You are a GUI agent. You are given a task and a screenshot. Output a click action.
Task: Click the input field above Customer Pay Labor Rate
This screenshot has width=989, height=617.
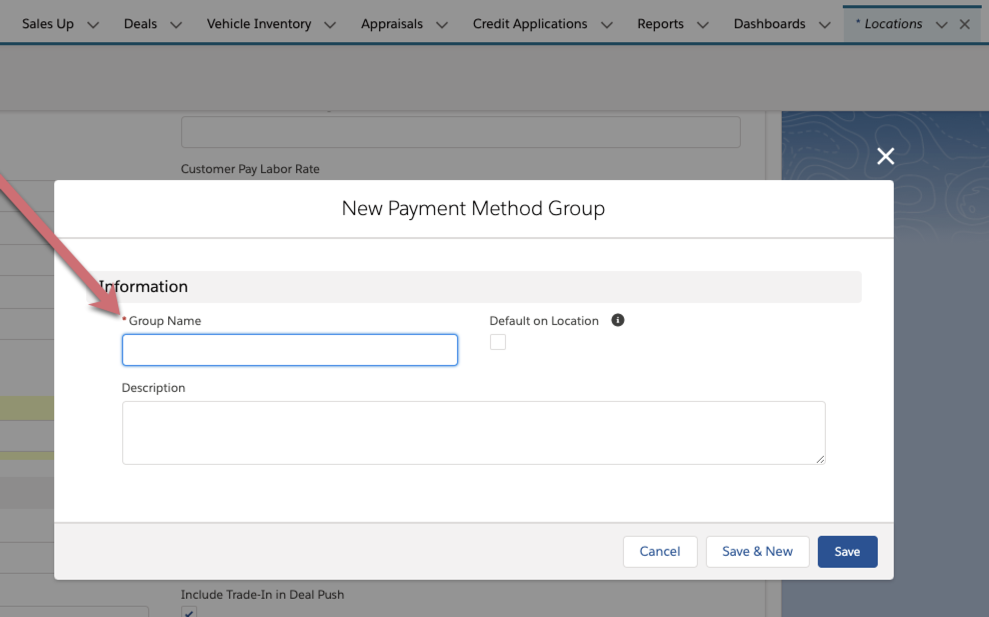(460, 132)
